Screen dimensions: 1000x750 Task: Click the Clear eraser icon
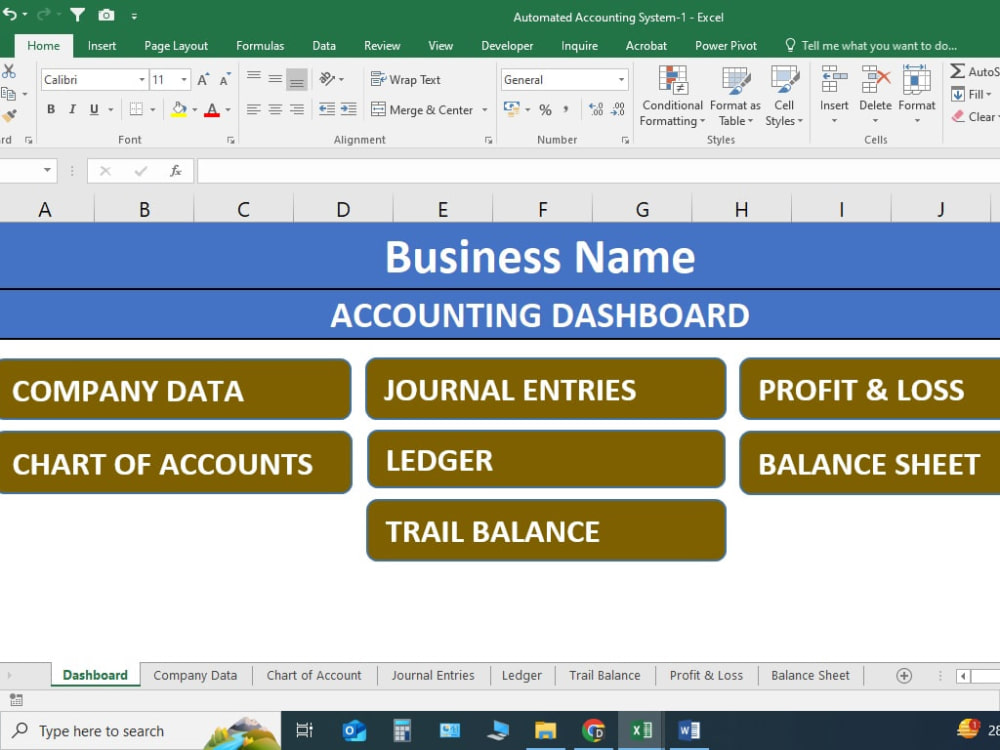958,117
